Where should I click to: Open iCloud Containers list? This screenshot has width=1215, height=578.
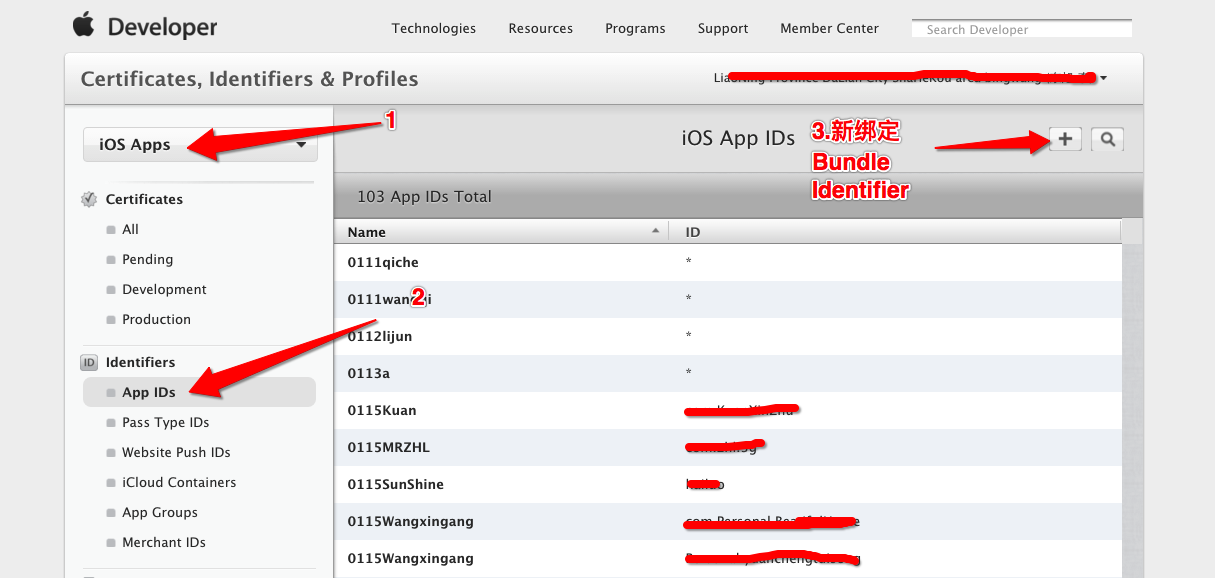pos(179,482)
